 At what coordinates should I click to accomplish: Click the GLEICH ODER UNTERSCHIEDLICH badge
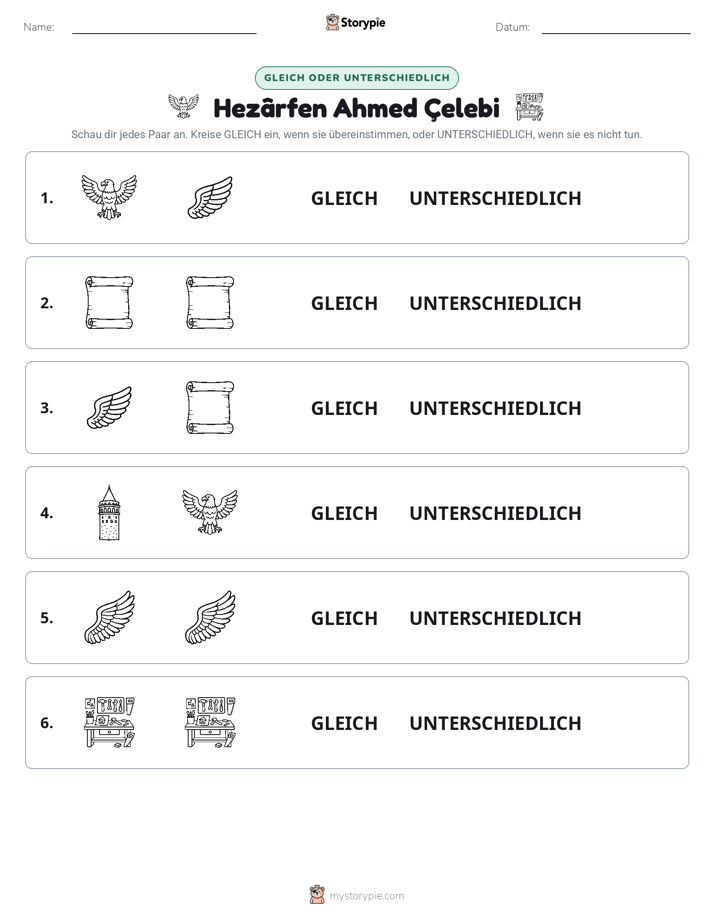coord(357,78)
